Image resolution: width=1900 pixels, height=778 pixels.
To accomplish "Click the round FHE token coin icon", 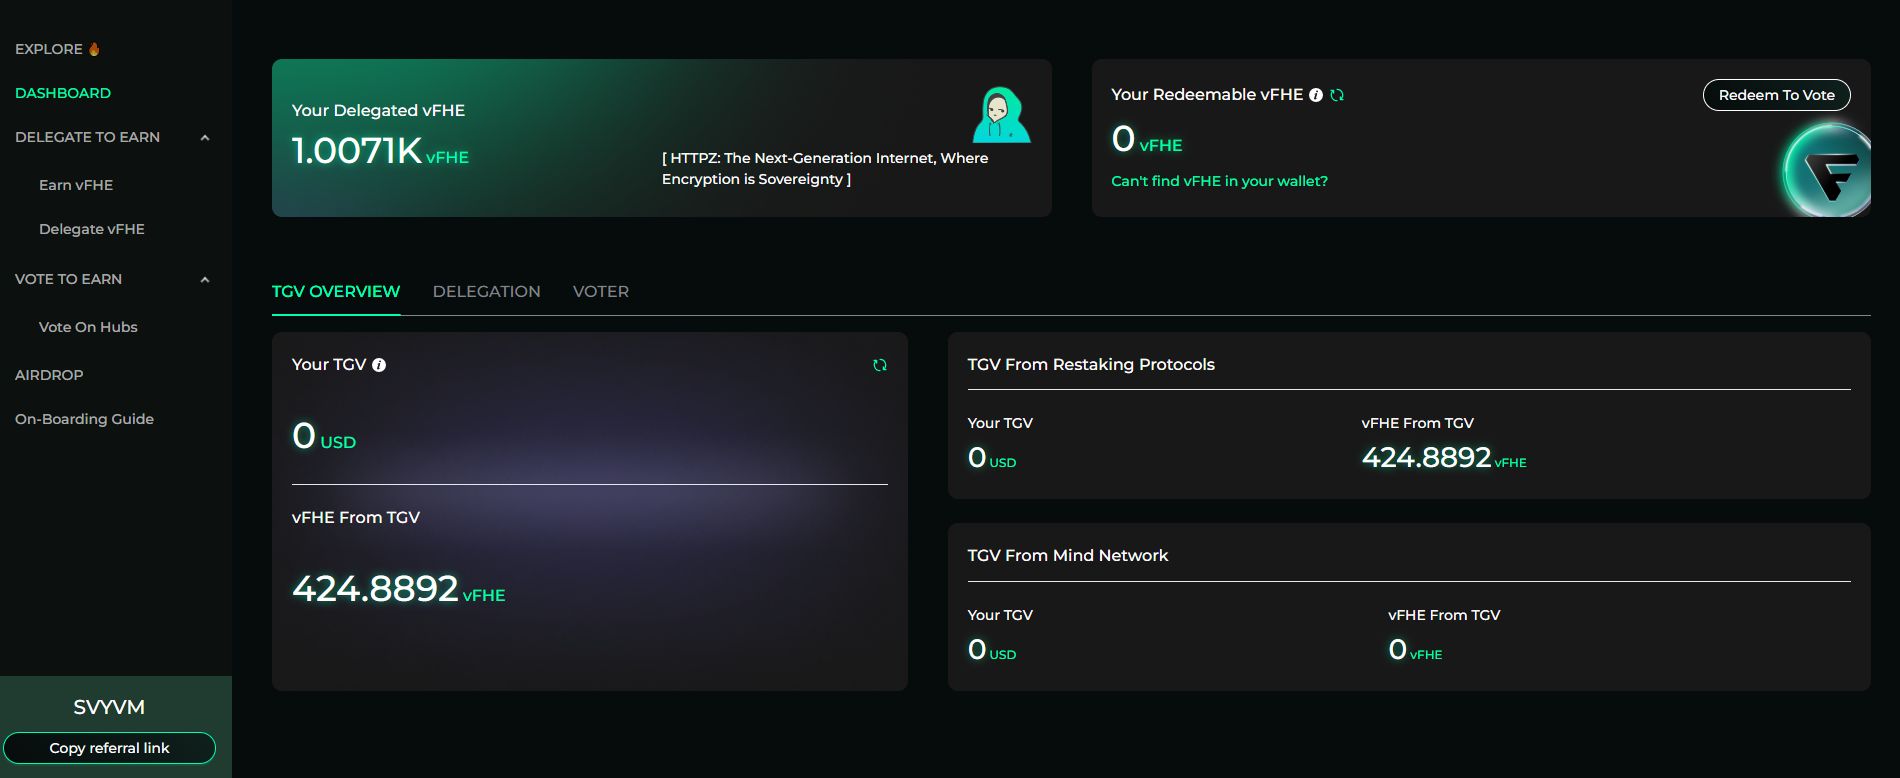I will 1828,171.
